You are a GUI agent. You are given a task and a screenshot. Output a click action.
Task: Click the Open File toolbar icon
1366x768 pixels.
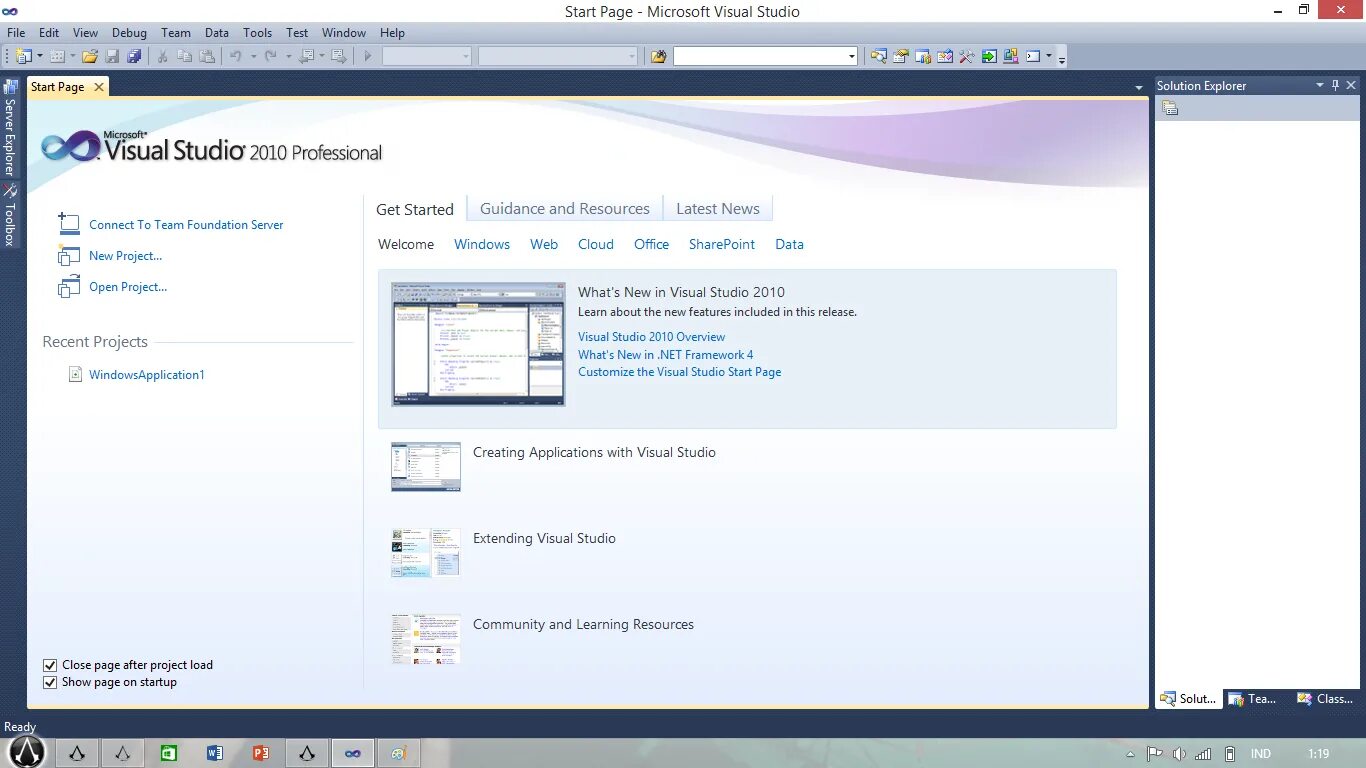[90, 56]
